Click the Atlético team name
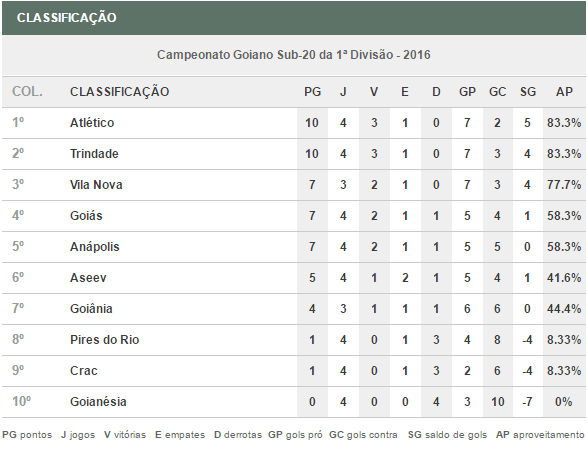This screenshot has width=588, height=451. 92,123
